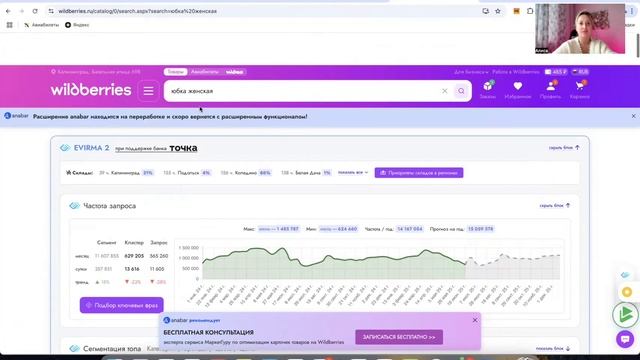This screenshot has height=360, width=640.
Task: Open the purple chat support bubble
Action: tap(625, 339)
